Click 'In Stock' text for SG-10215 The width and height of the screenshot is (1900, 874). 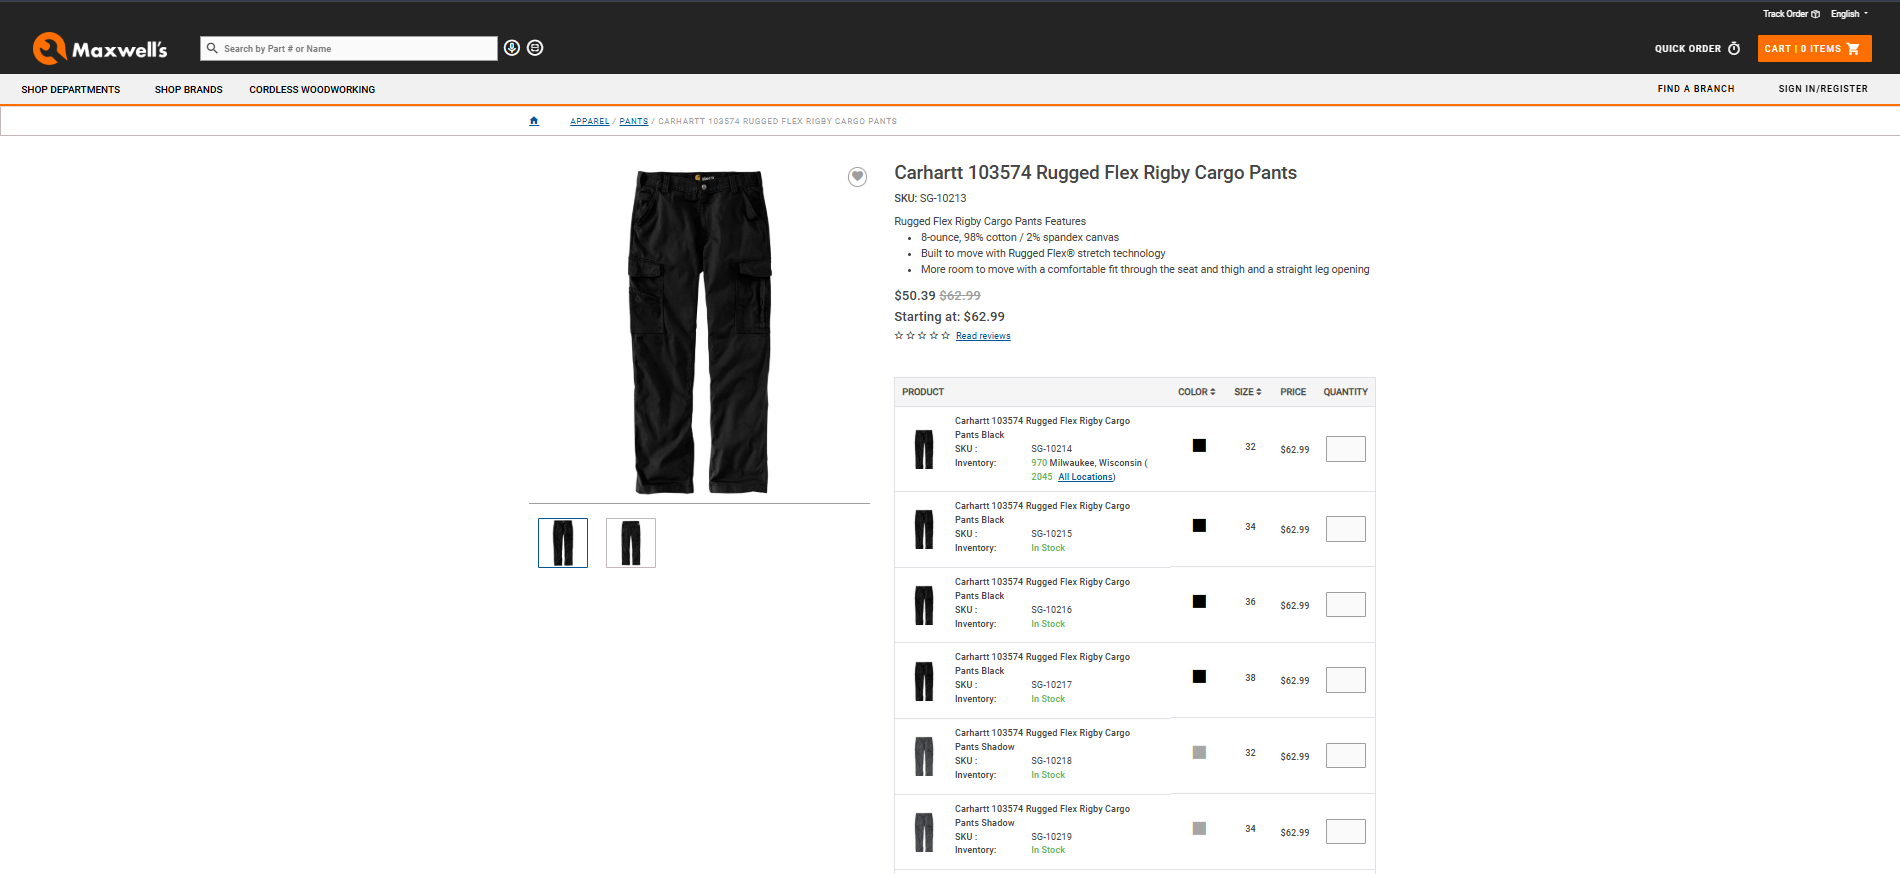1048,548
